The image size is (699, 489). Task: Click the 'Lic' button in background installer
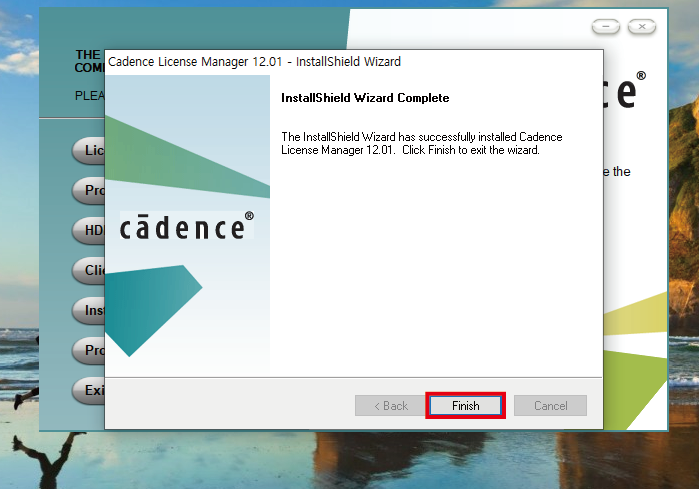pos(89,151)
